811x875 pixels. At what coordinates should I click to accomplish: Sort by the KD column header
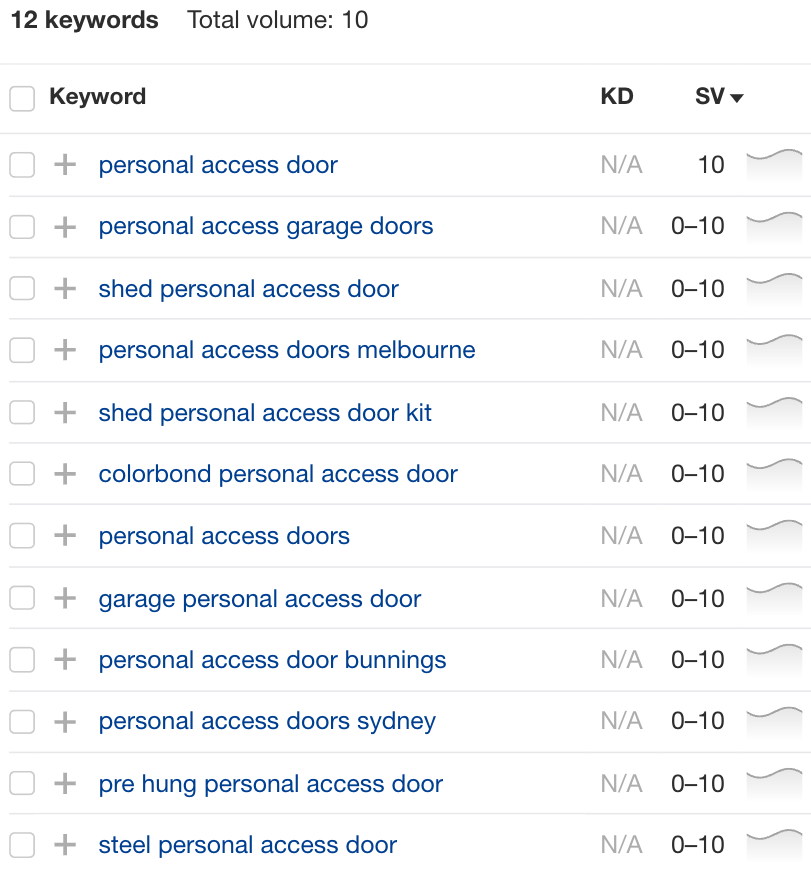(x=617, y=97)
